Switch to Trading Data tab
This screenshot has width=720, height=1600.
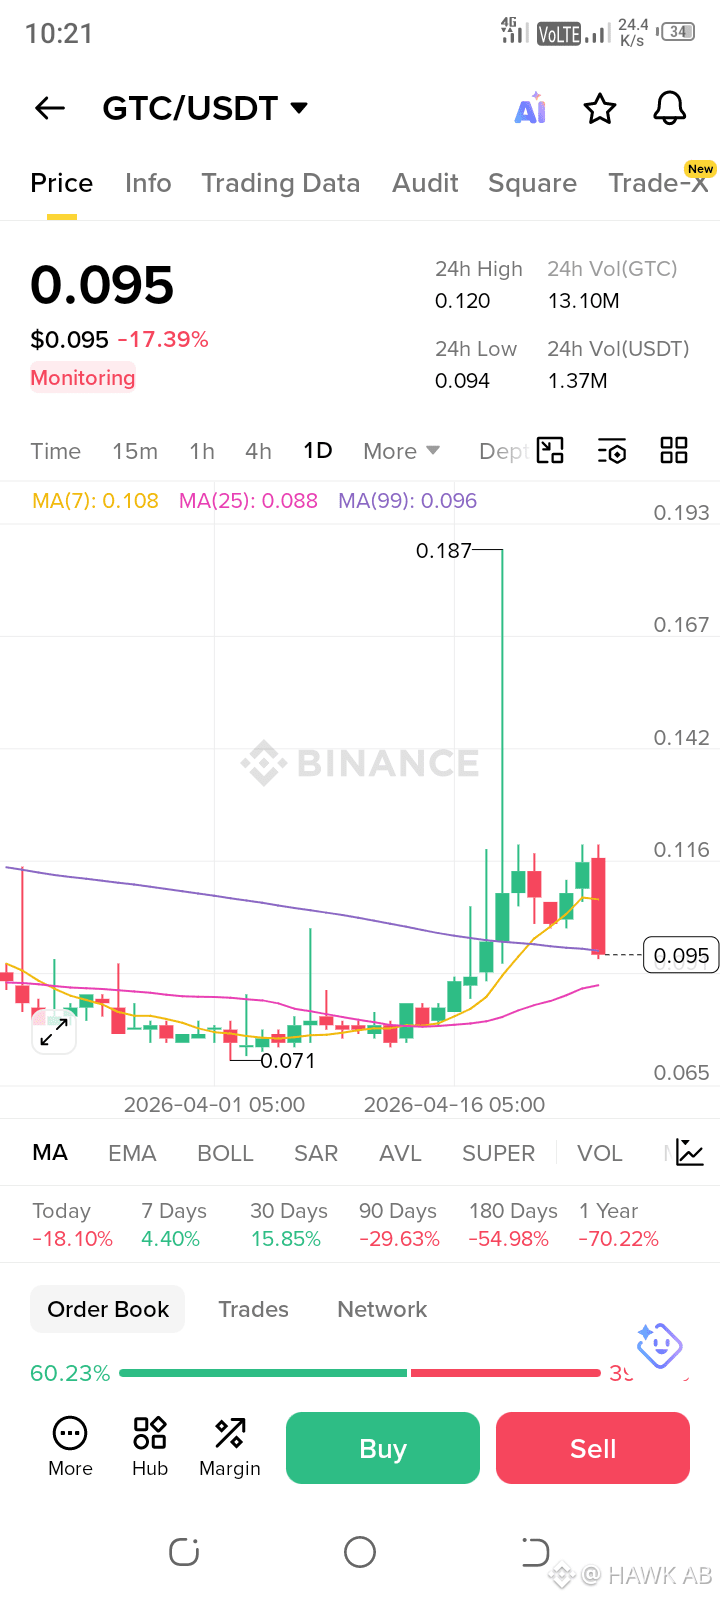(x=281, y=183)
